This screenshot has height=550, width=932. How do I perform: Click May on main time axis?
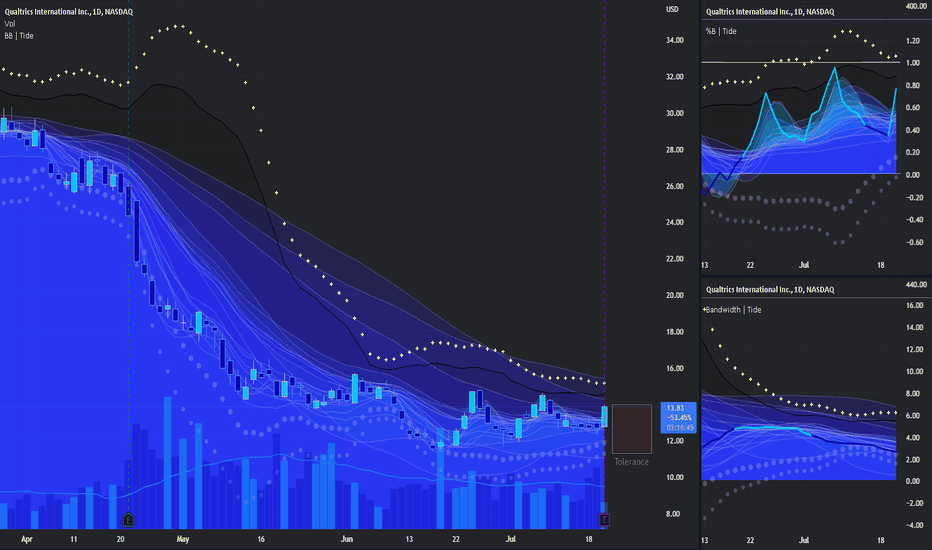pos(182,539)
